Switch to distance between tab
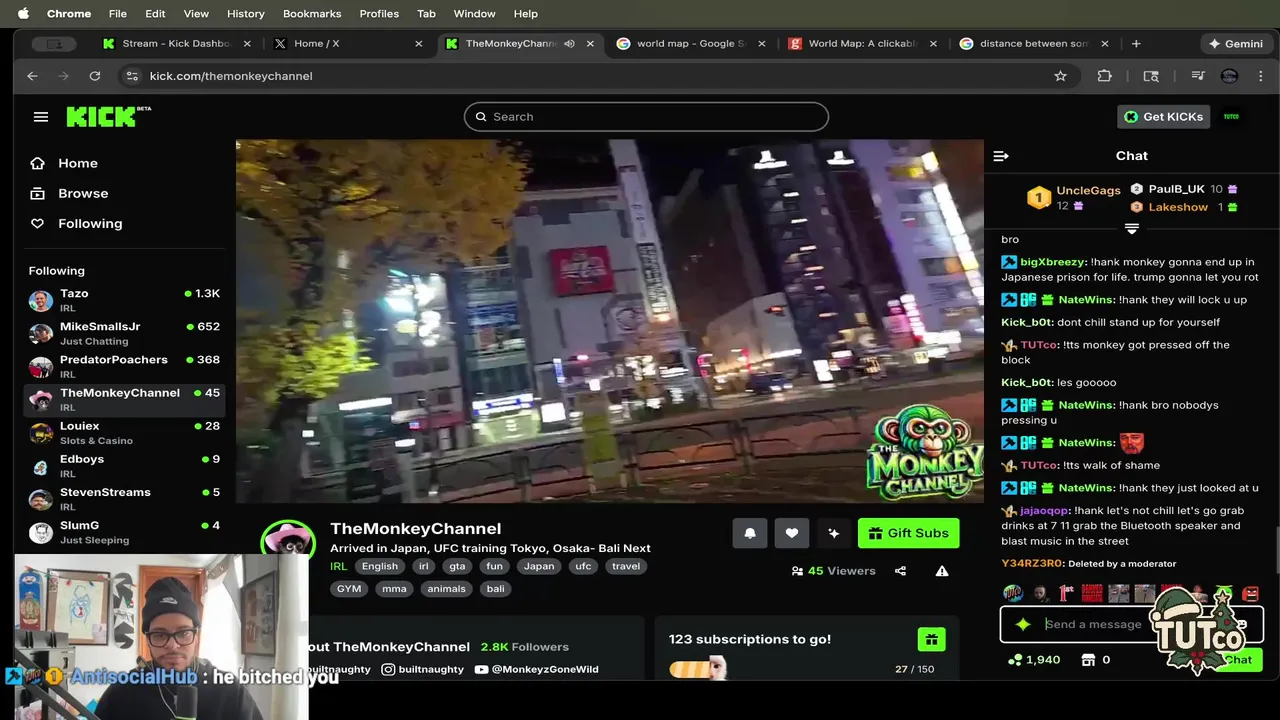 (1034, 44)
